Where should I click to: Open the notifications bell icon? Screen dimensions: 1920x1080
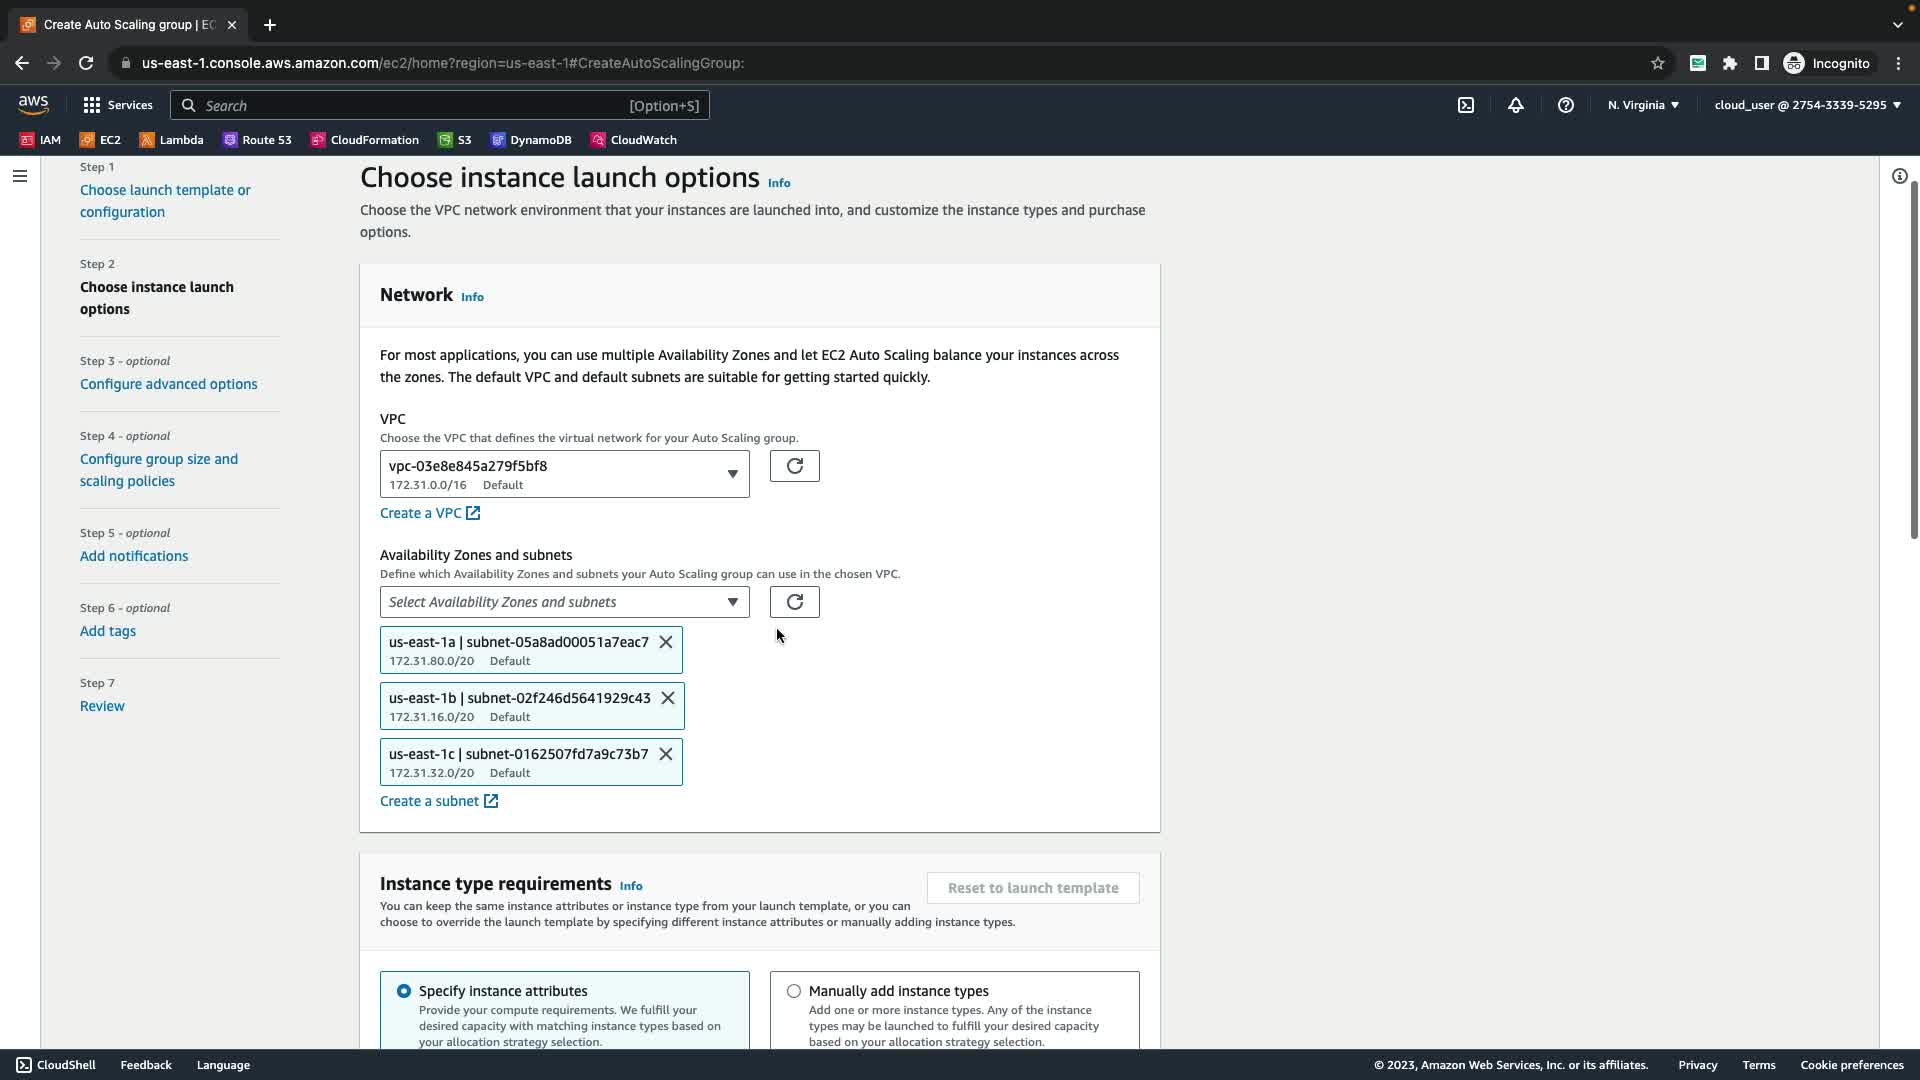coord(1516,105)
